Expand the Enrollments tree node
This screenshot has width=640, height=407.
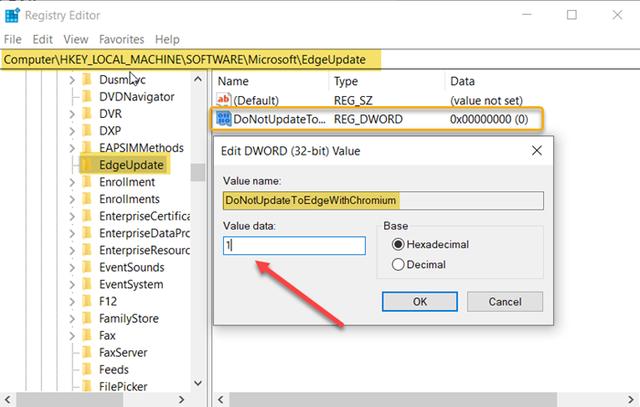tap(72, 199)
